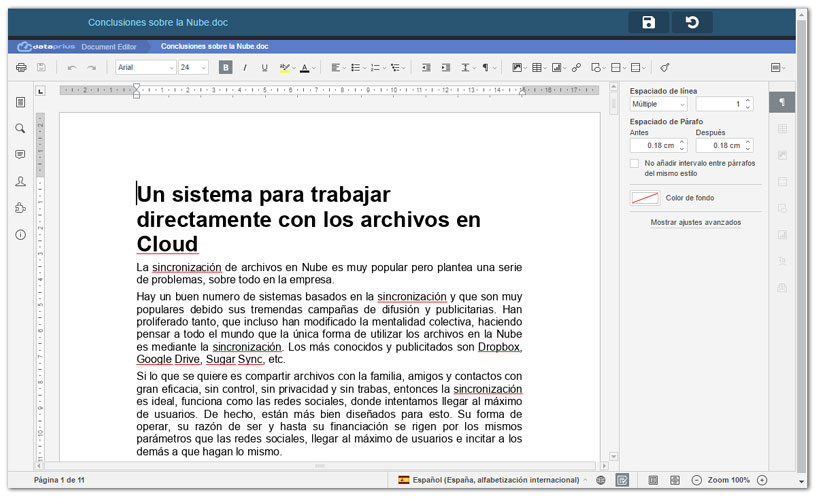Select the paragraph settings tab in right sidebar
This screenshot has height=498, width=816.
[782, 103]
